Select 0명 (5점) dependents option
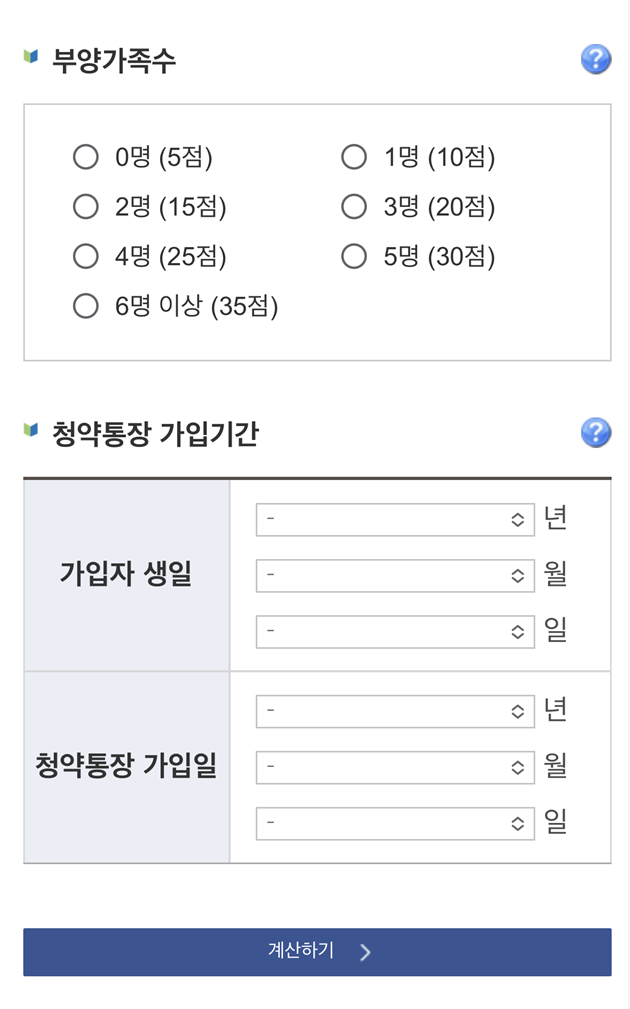This screenshot has width=630, height=1009. click(x=86, y=157)
